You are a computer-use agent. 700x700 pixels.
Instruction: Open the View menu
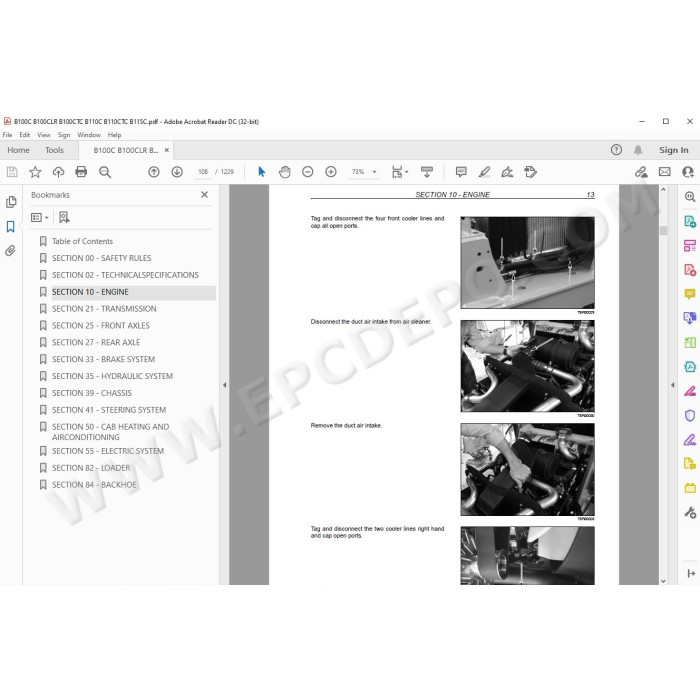(44, 135)
